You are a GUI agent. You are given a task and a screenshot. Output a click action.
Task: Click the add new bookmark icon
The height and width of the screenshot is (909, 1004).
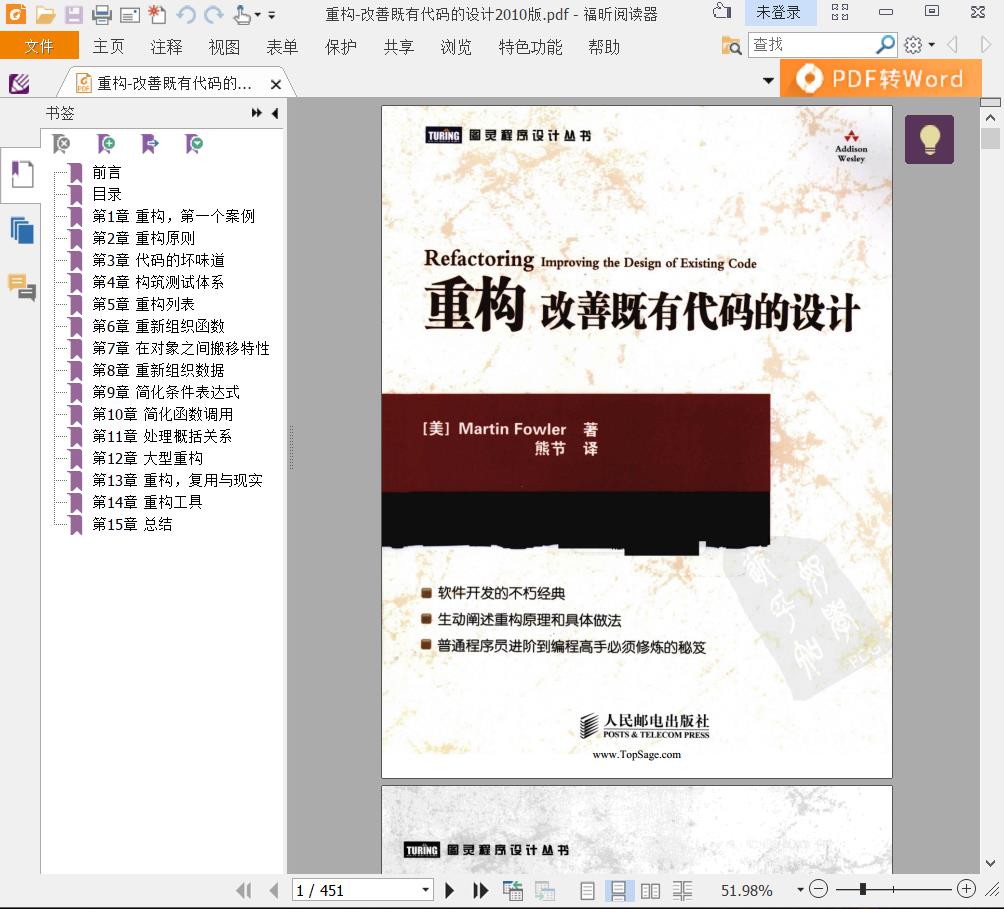(x=106, y=144)
